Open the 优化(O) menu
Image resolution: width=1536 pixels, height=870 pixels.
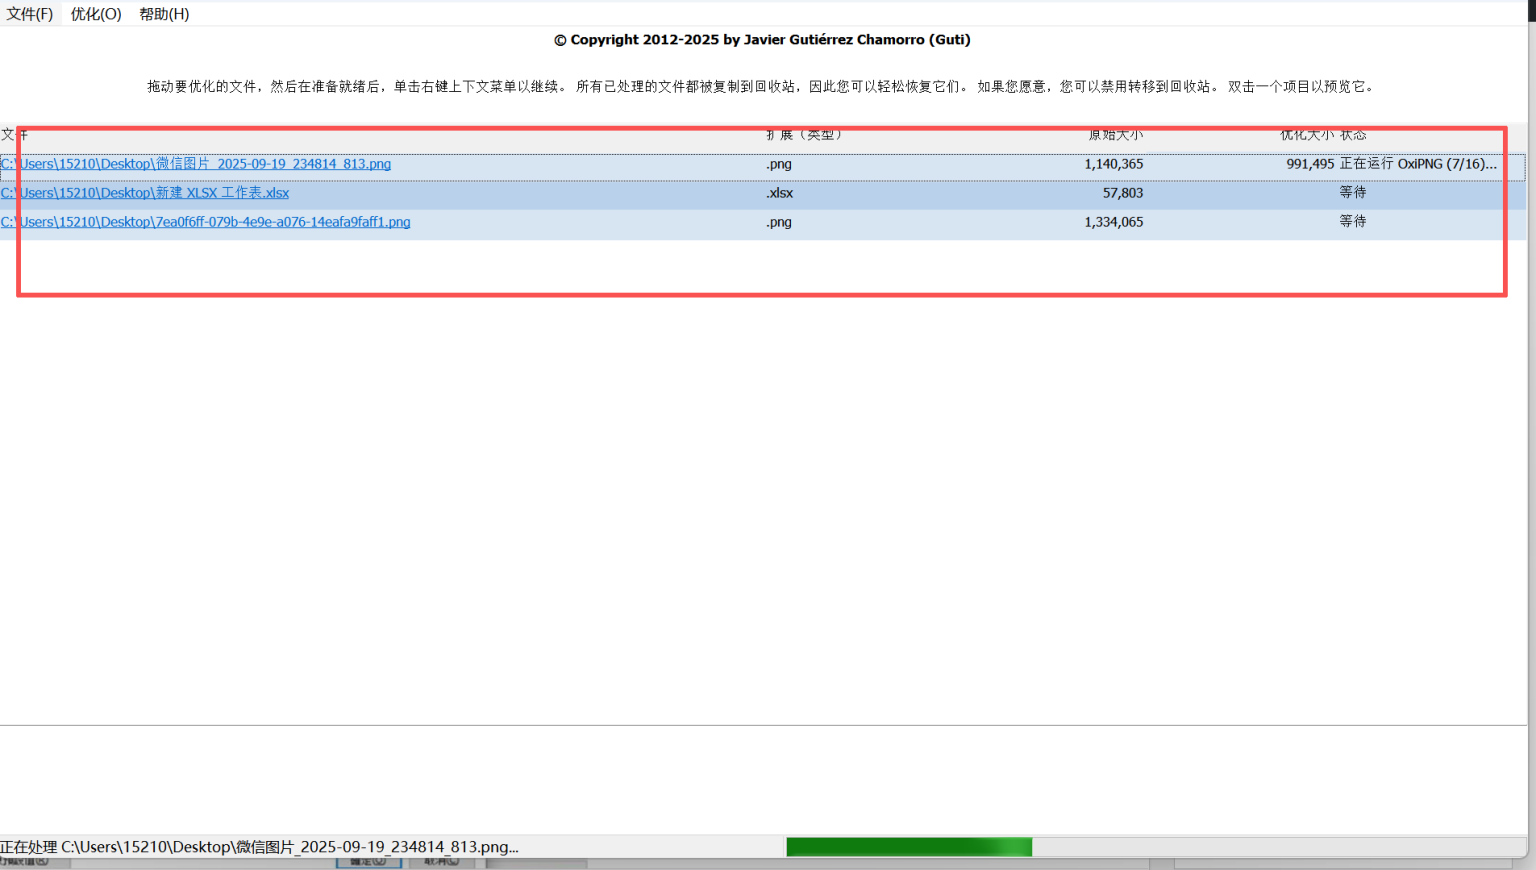point(95,13)
